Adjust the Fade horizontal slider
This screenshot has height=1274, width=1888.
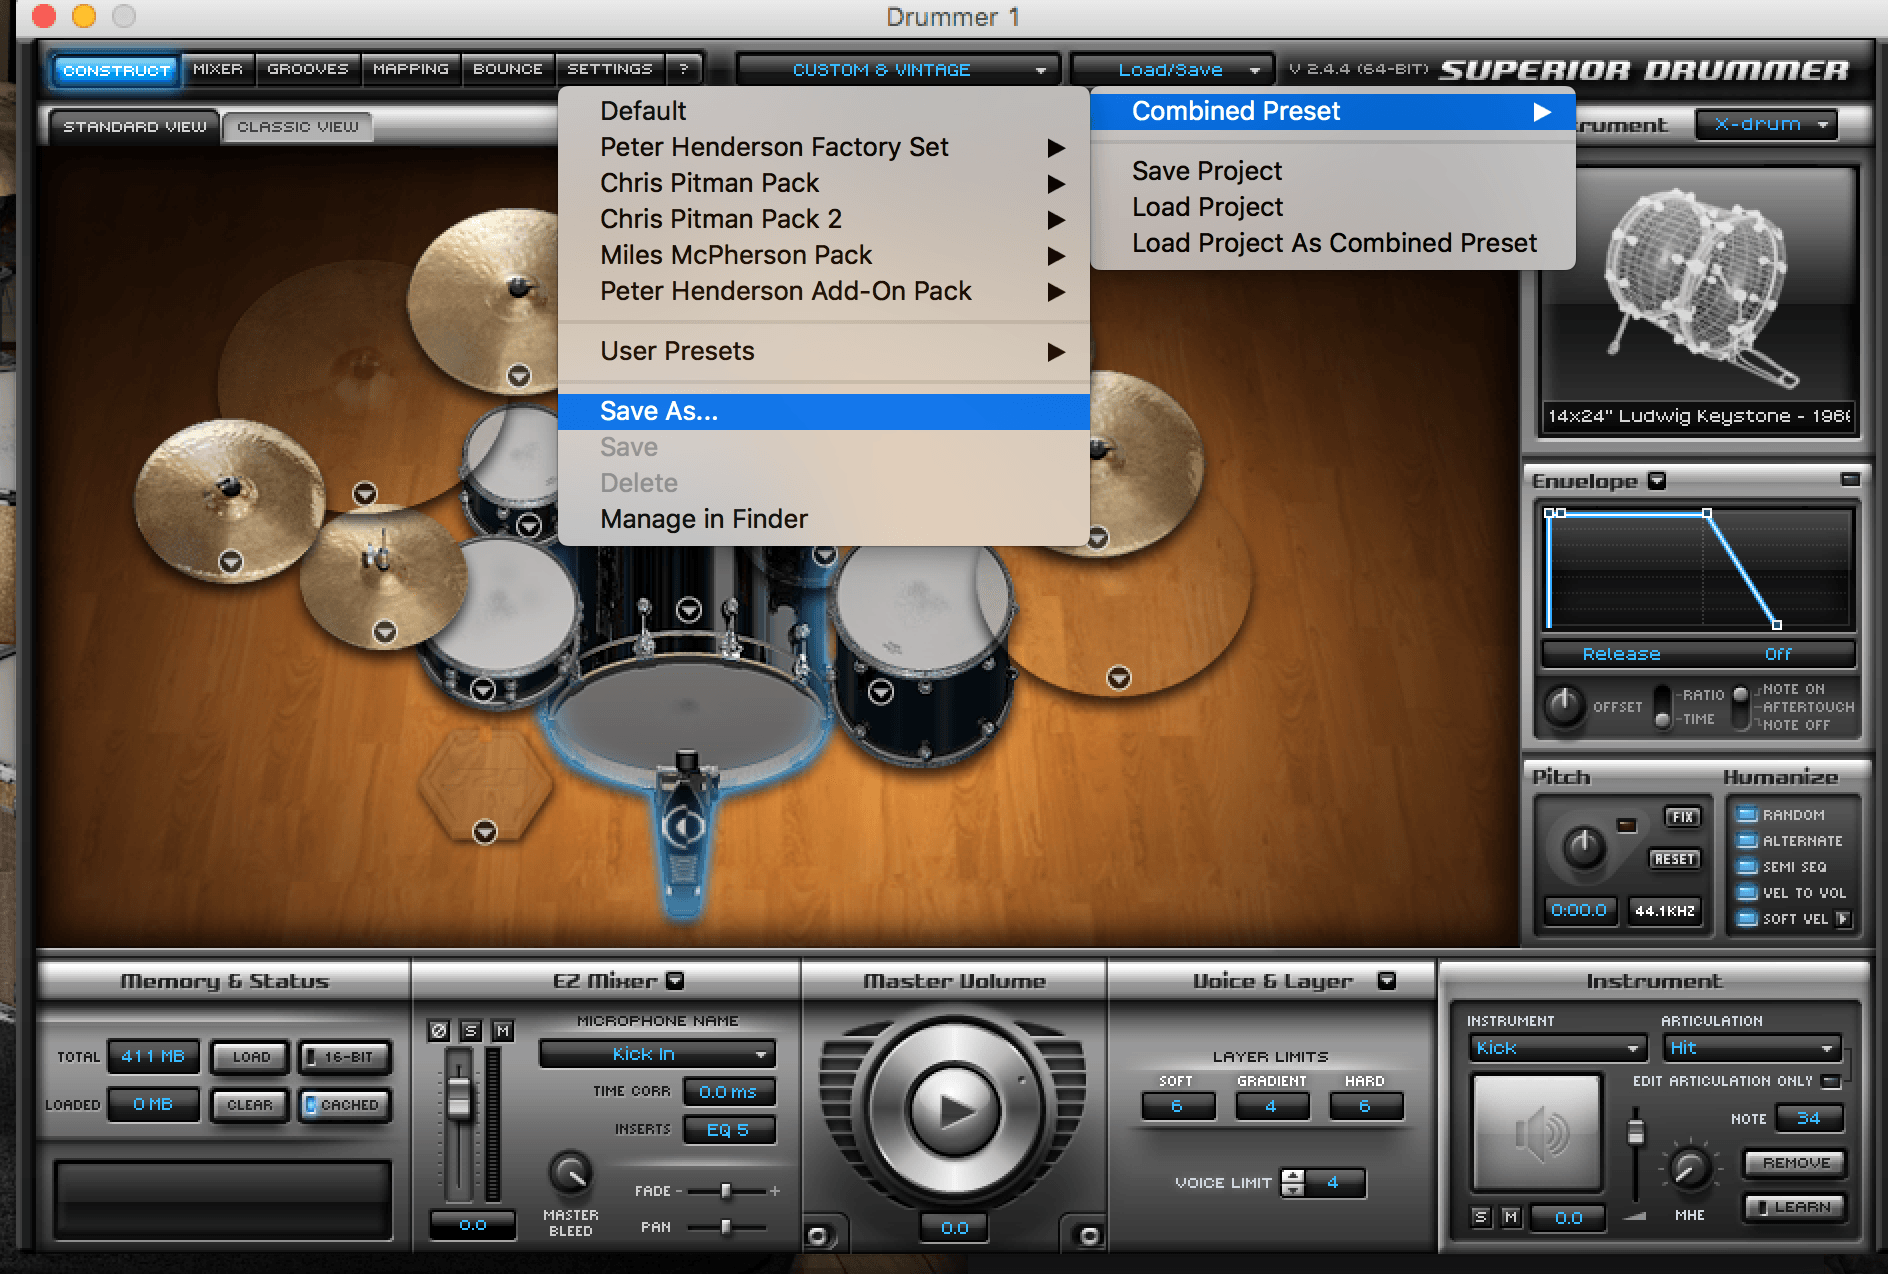tap(726, 1191)
